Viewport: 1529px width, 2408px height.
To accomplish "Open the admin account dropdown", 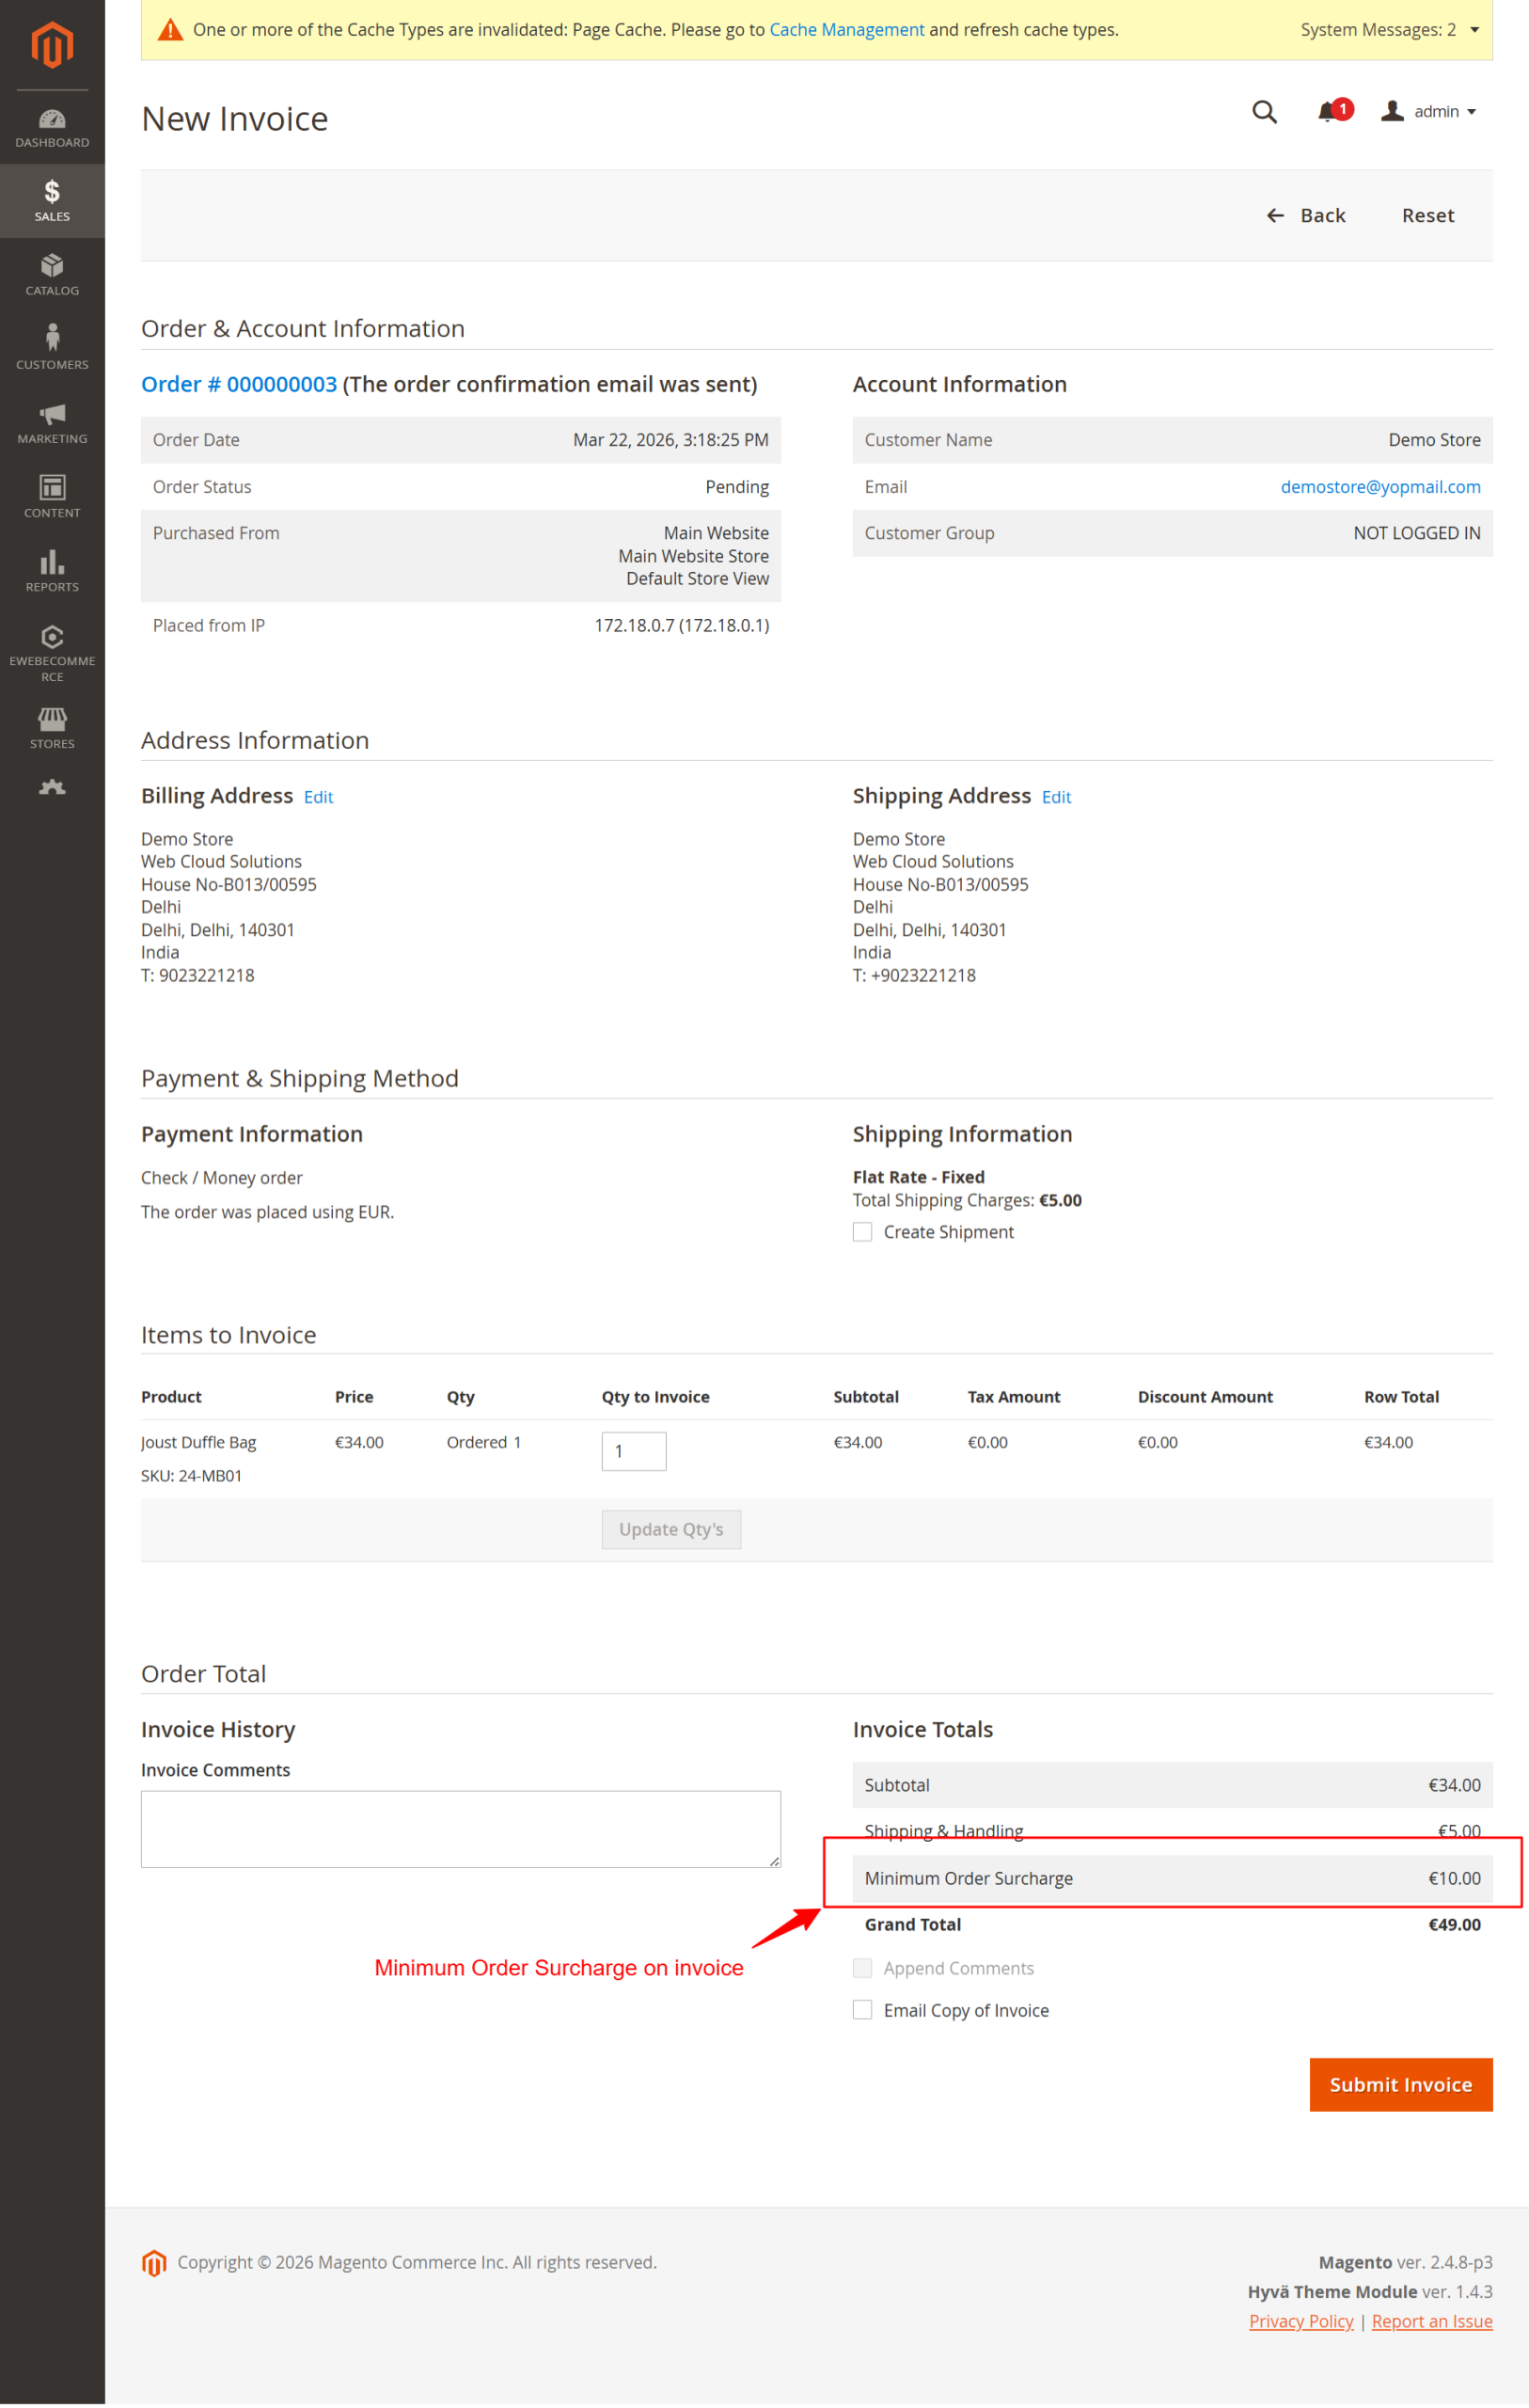I will [x=1429, y=112].
